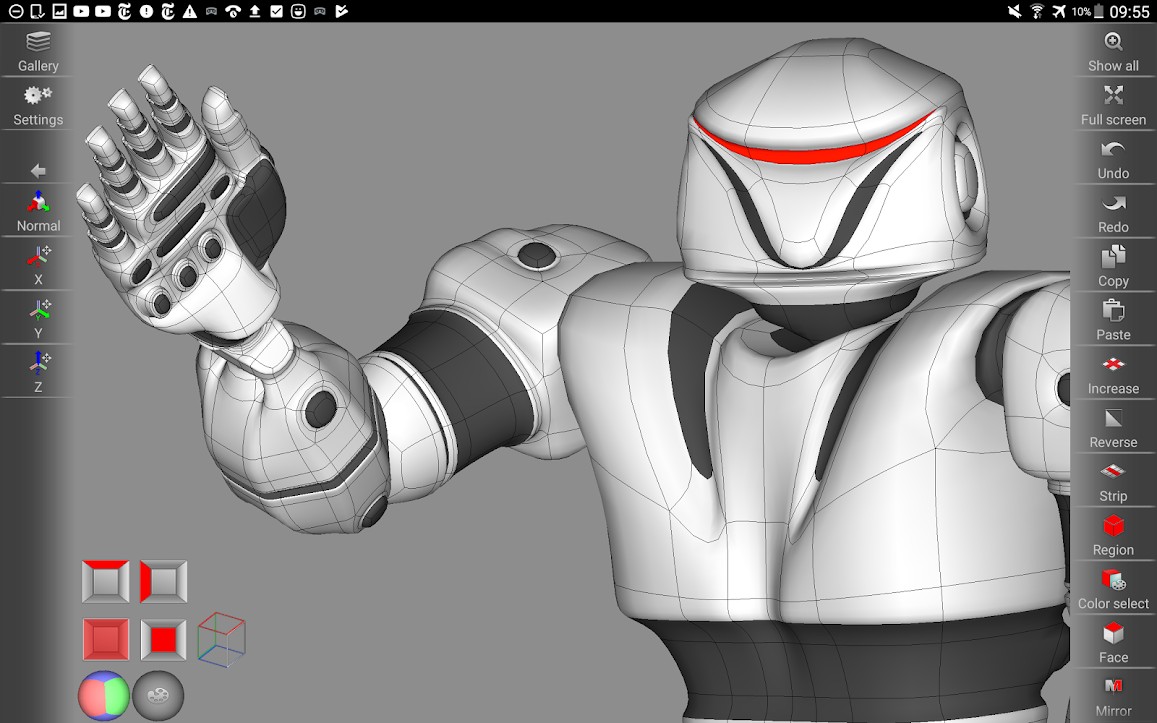1157x723 pixels.
Task: Open the Gallery
Action: pyautogui.click(x=38, y=51)
